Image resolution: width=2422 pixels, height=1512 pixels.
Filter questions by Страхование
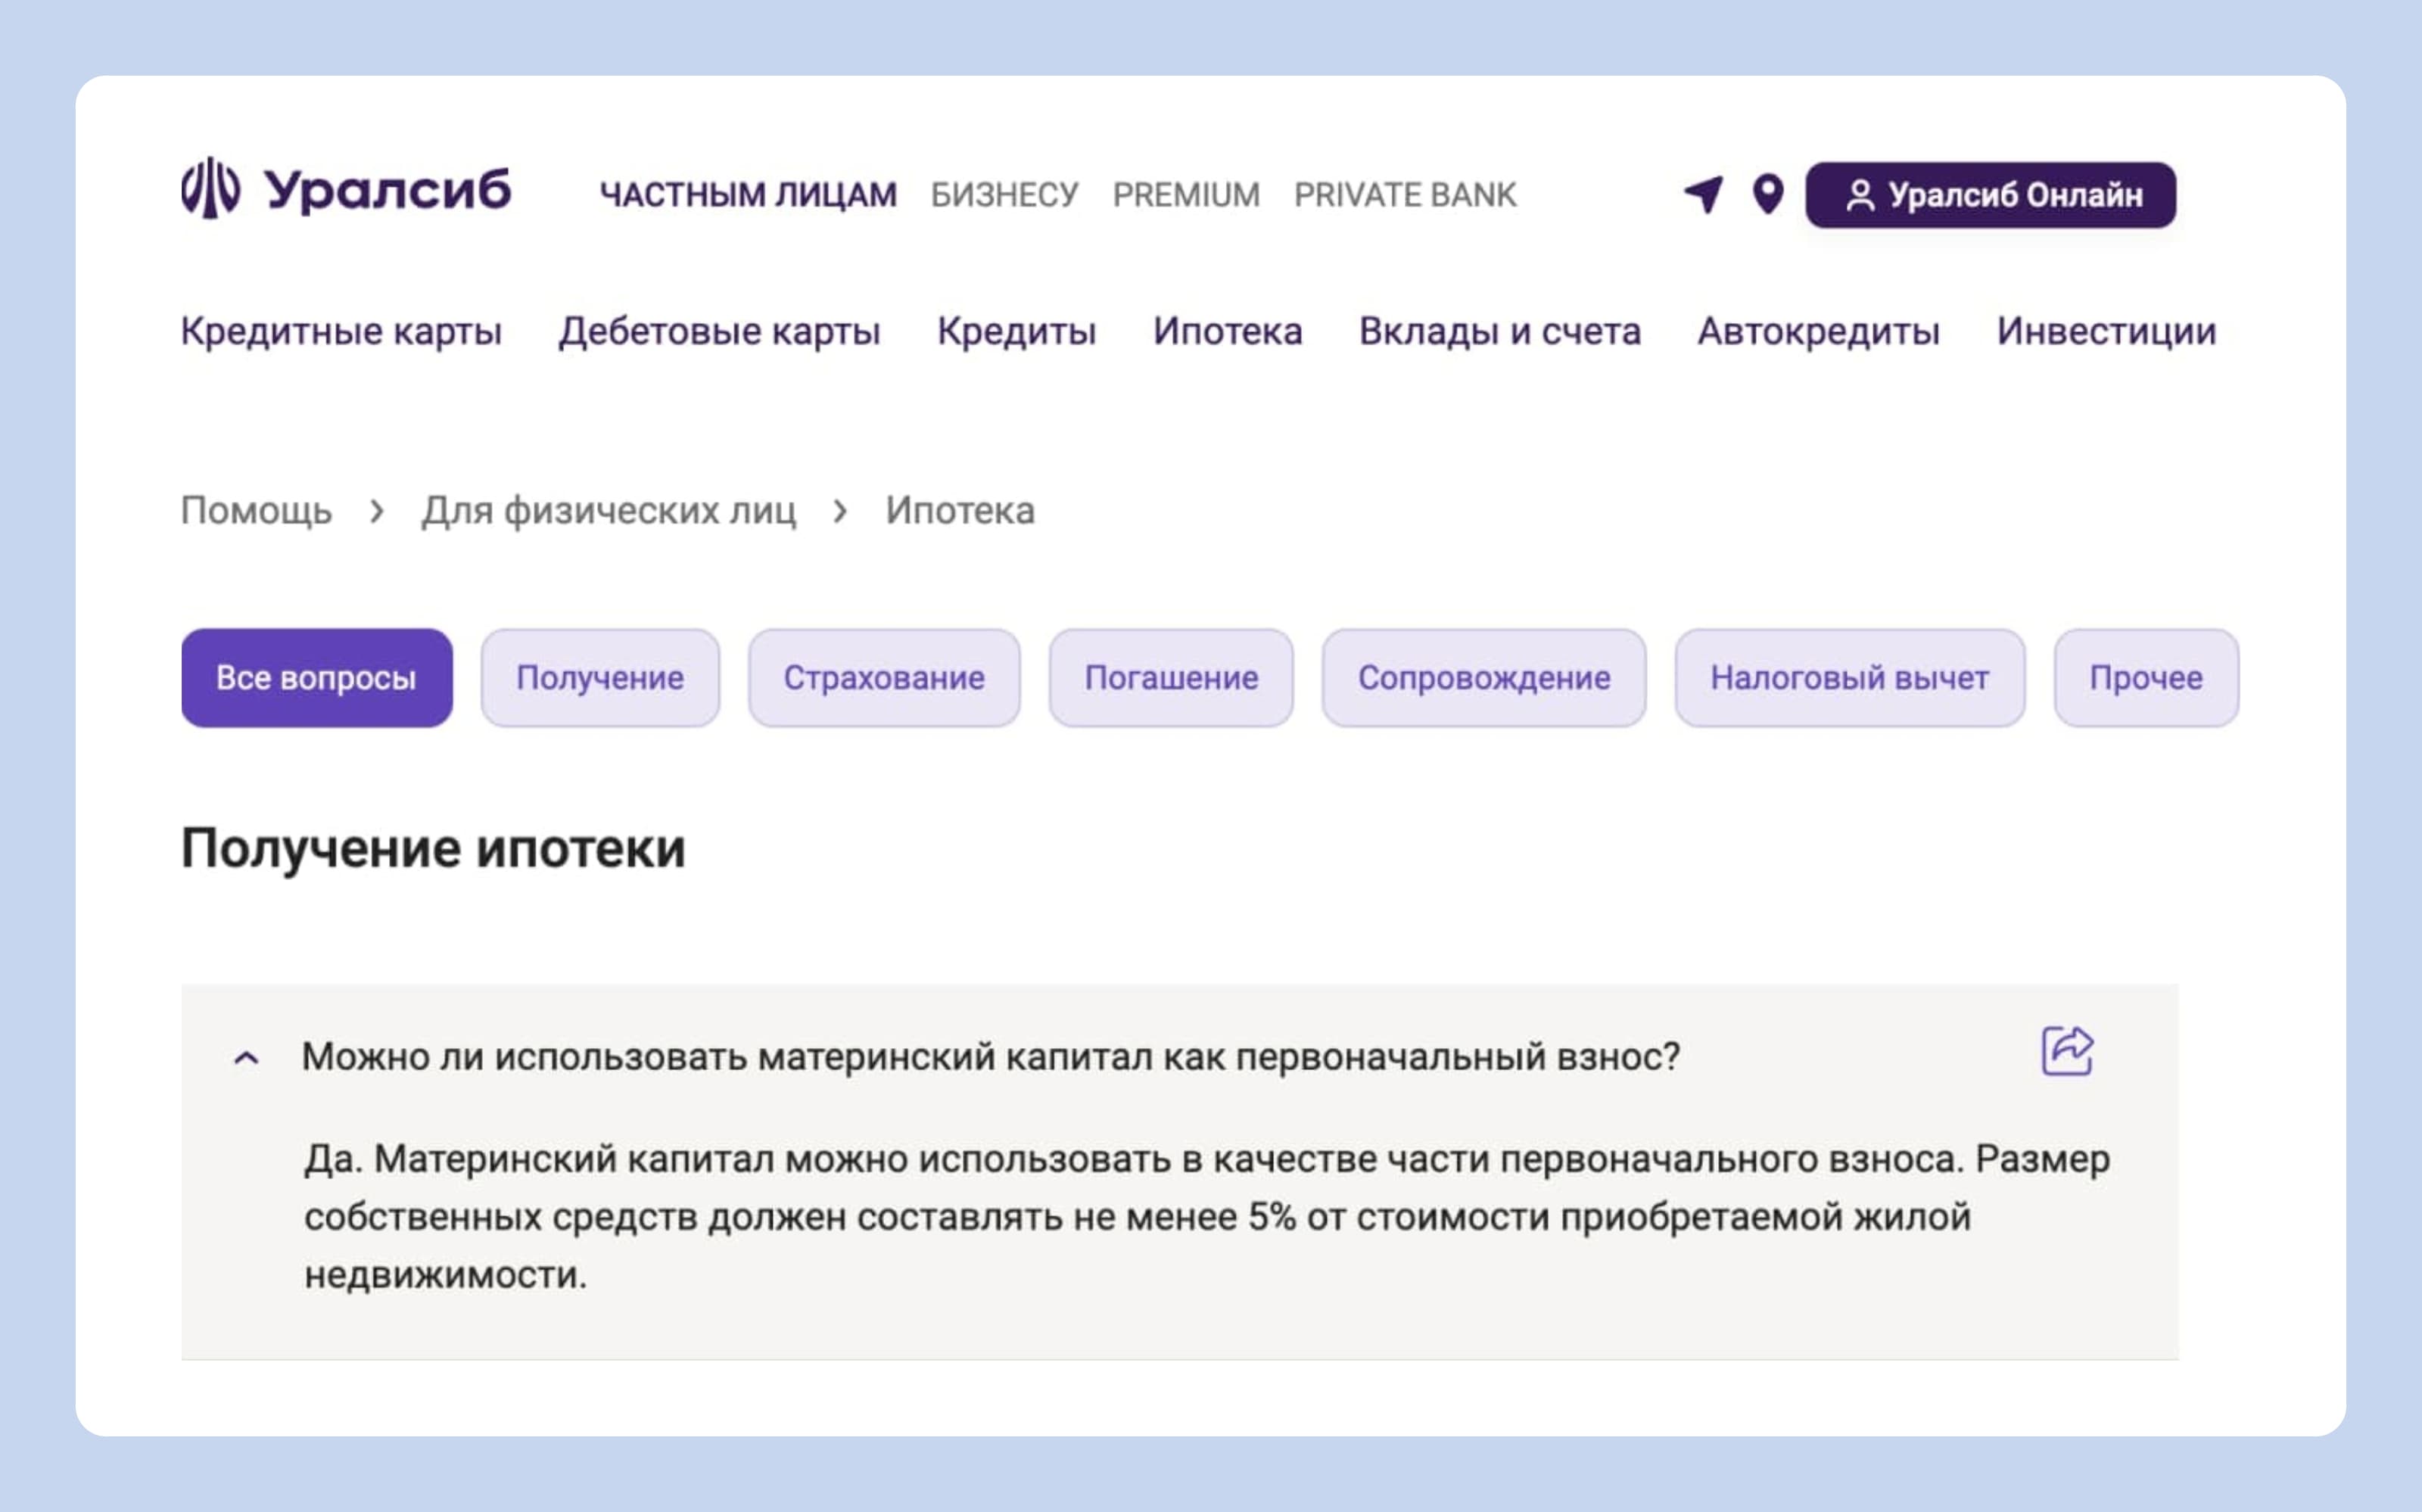coord(884,678)
